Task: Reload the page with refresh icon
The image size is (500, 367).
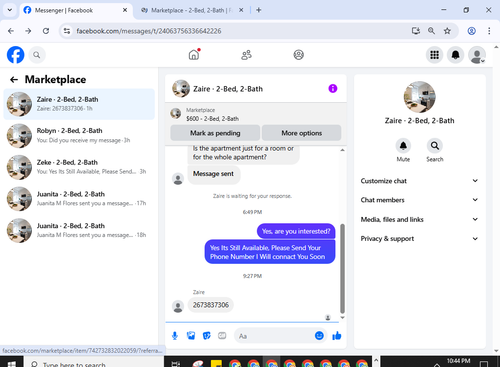Action: click(x=46, y=31)
